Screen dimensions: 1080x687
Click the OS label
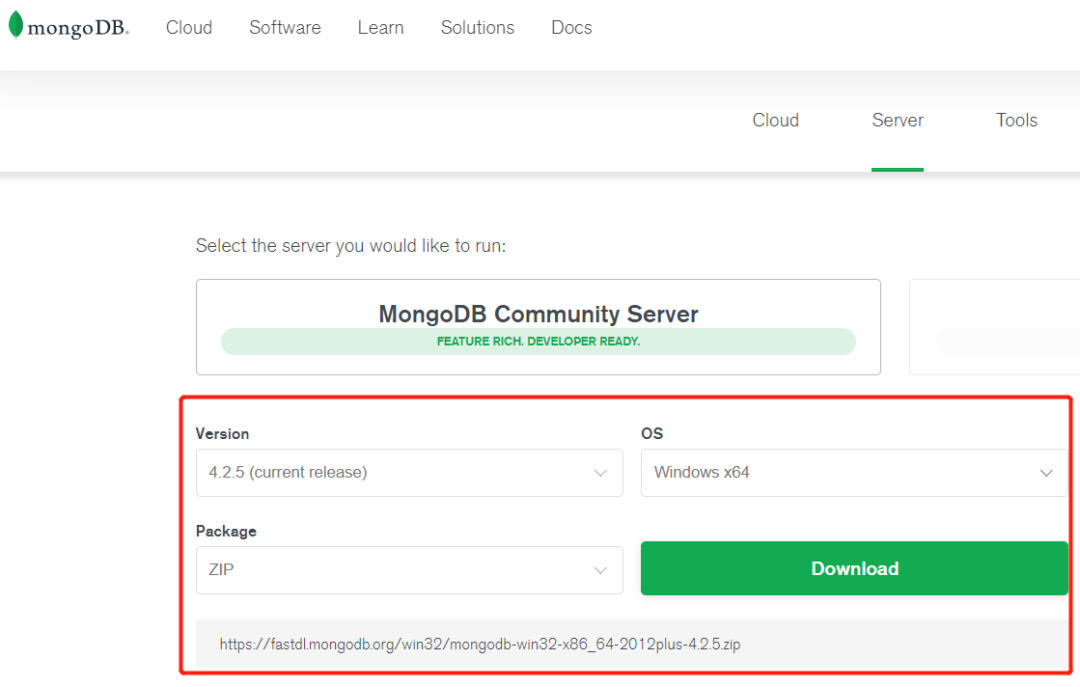click(x=652, y=433)
